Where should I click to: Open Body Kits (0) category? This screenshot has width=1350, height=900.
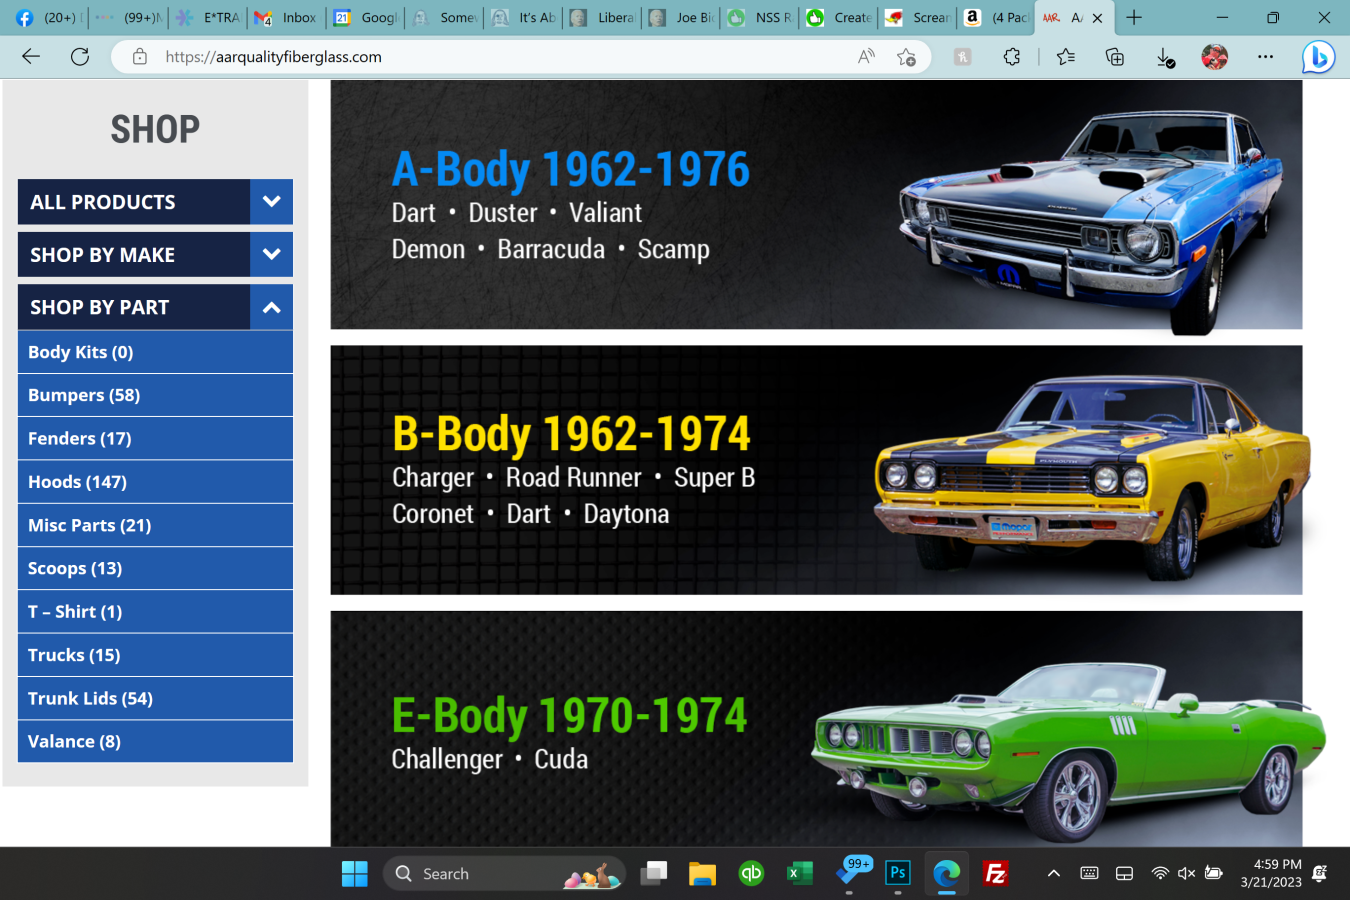[155, 352]
